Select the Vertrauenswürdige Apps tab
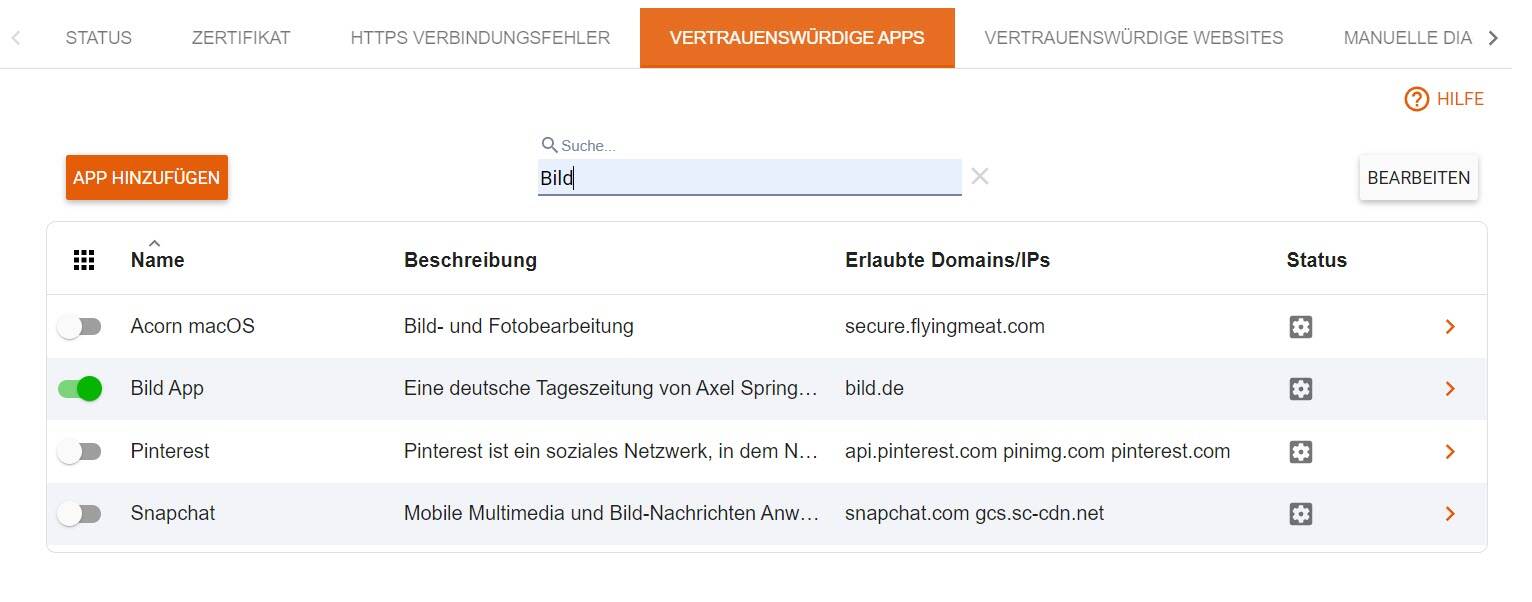Viewport: 1532px width, 602px height. click(797, 38)
